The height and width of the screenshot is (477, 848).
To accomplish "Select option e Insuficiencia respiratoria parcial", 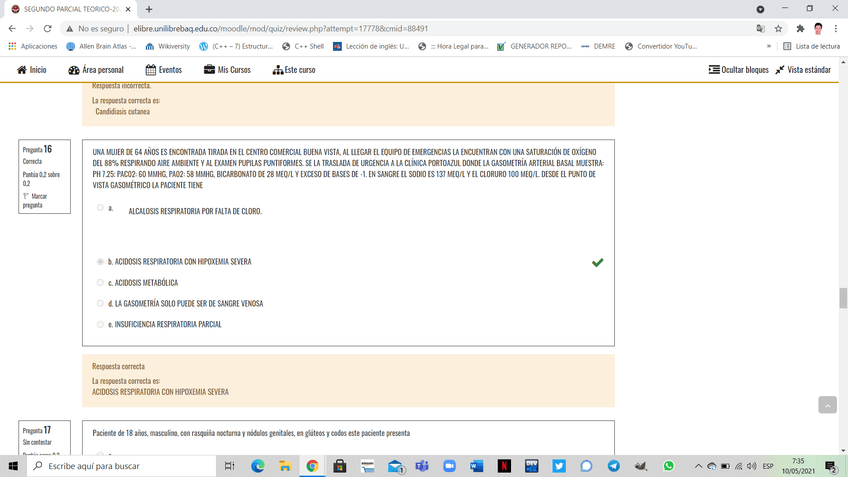I will tap(100, 324).
